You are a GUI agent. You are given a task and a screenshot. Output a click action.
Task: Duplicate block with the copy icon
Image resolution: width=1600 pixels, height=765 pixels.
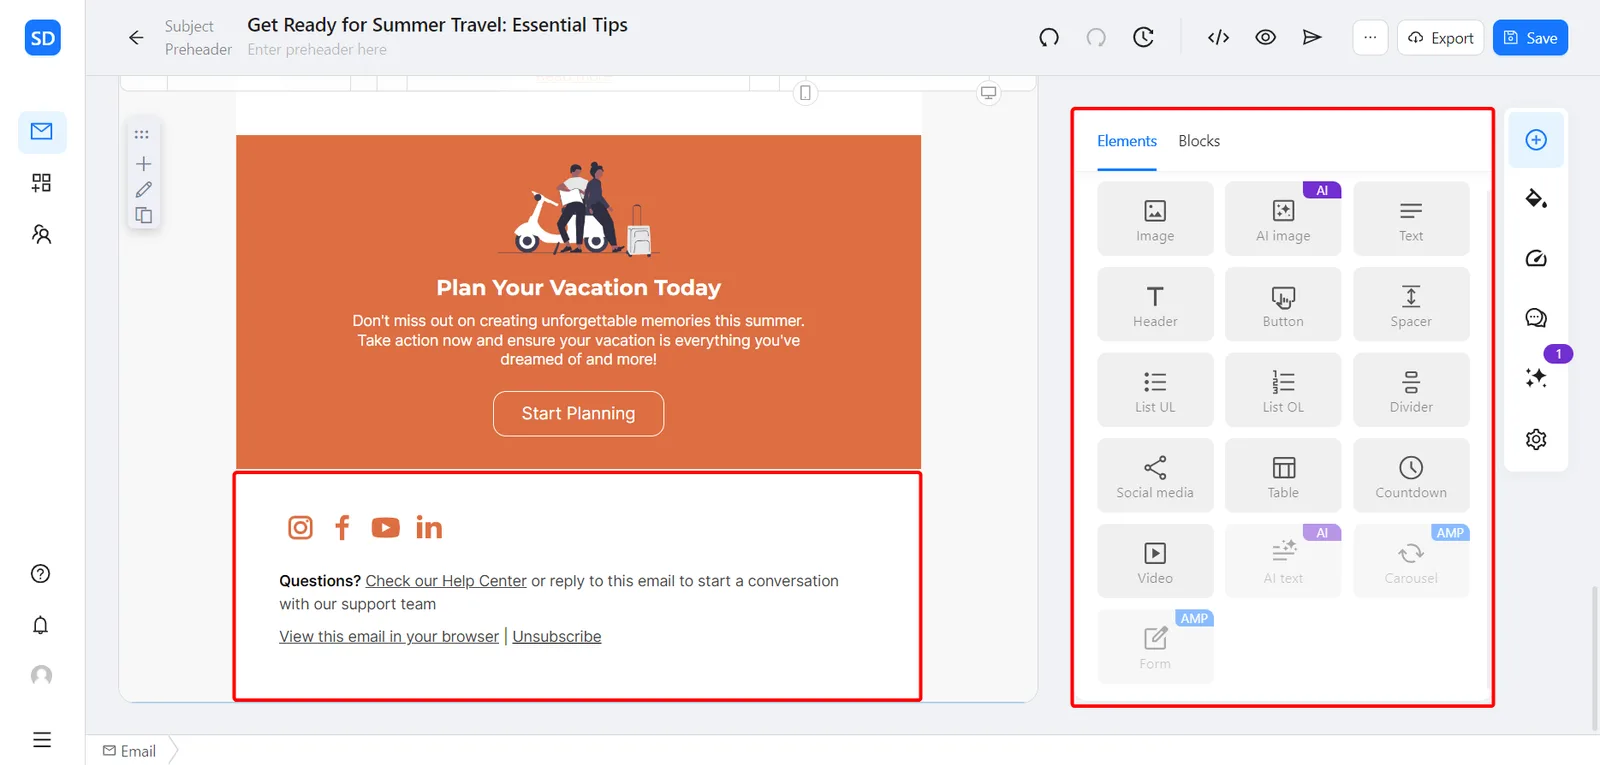(x=143, y=215)
